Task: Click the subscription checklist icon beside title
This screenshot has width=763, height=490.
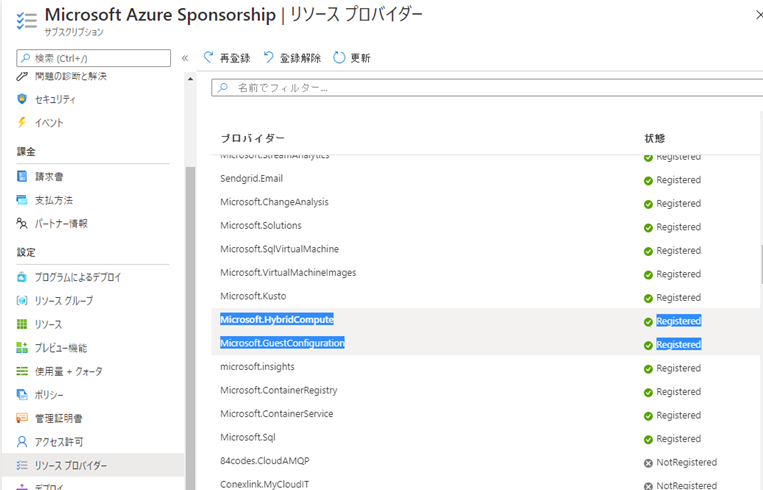Action: coord(26,21)
